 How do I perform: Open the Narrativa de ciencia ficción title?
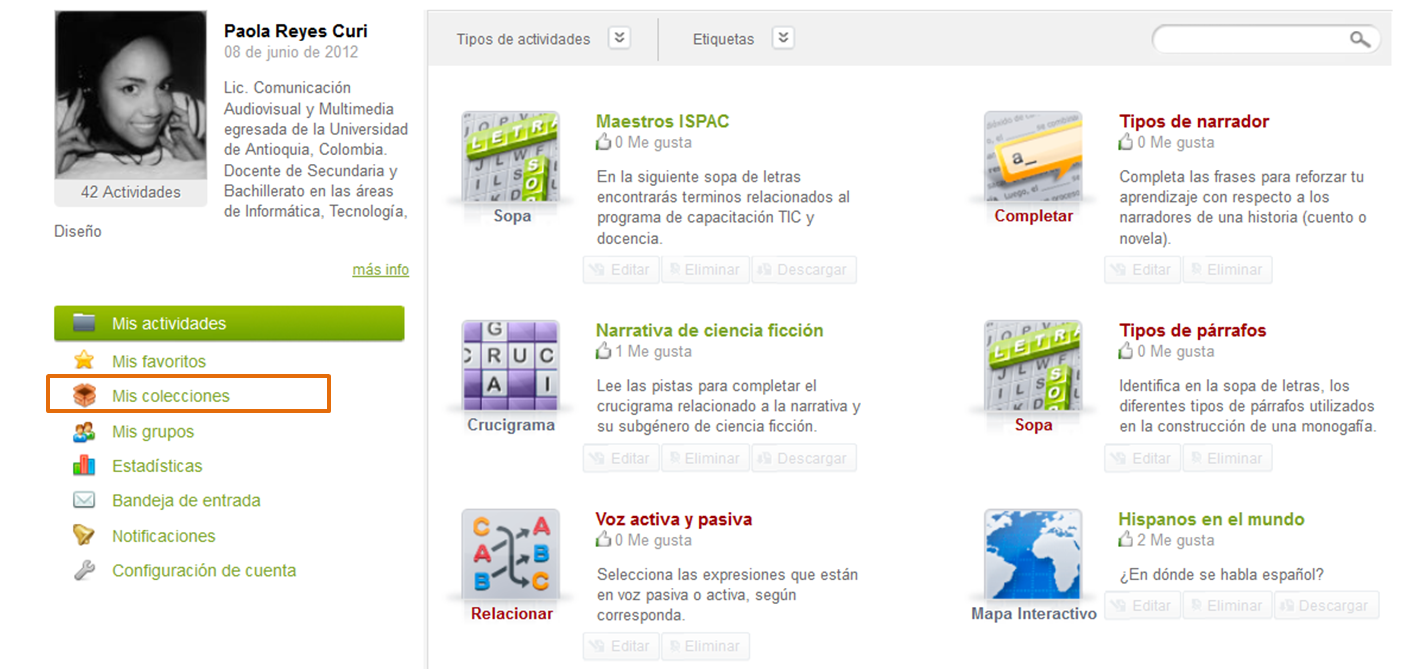tap(712, 330)
